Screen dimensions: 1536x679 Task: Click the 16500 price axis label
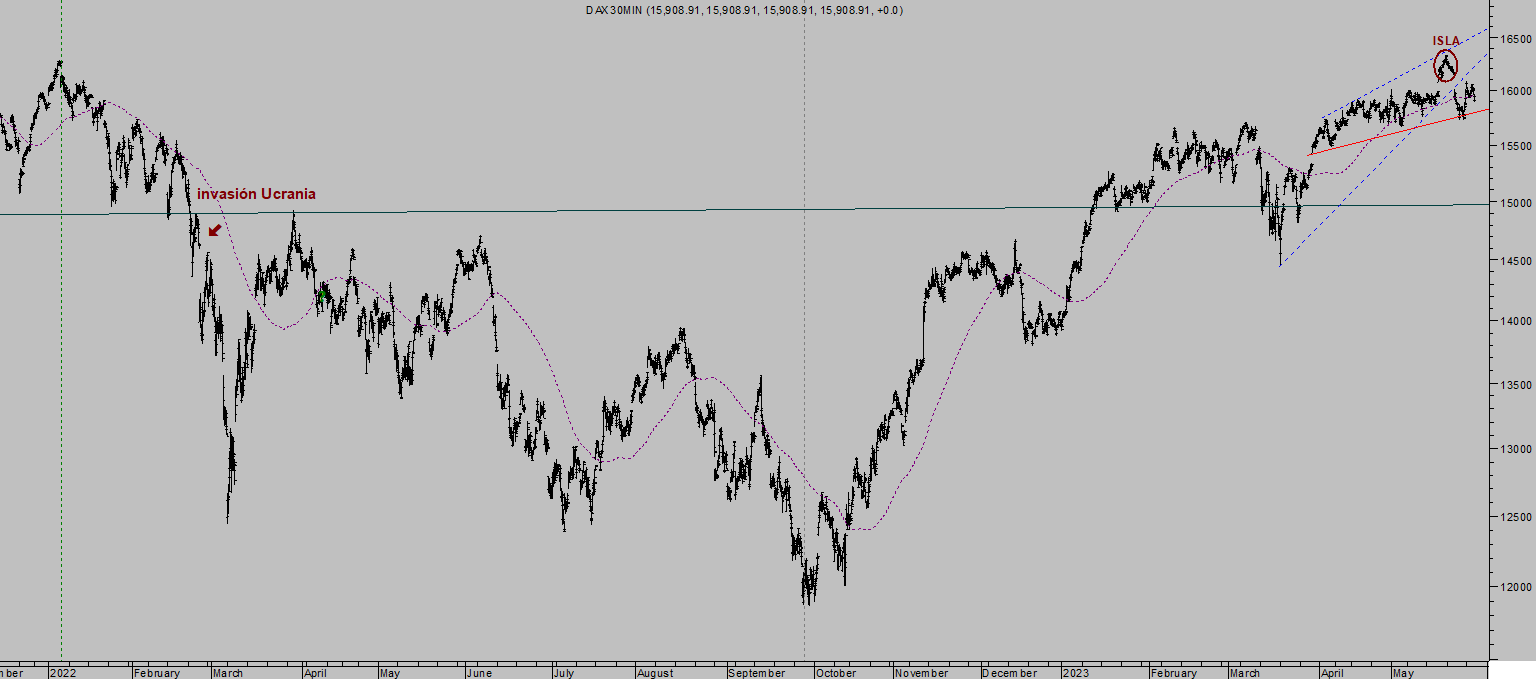click(1514, 39)
